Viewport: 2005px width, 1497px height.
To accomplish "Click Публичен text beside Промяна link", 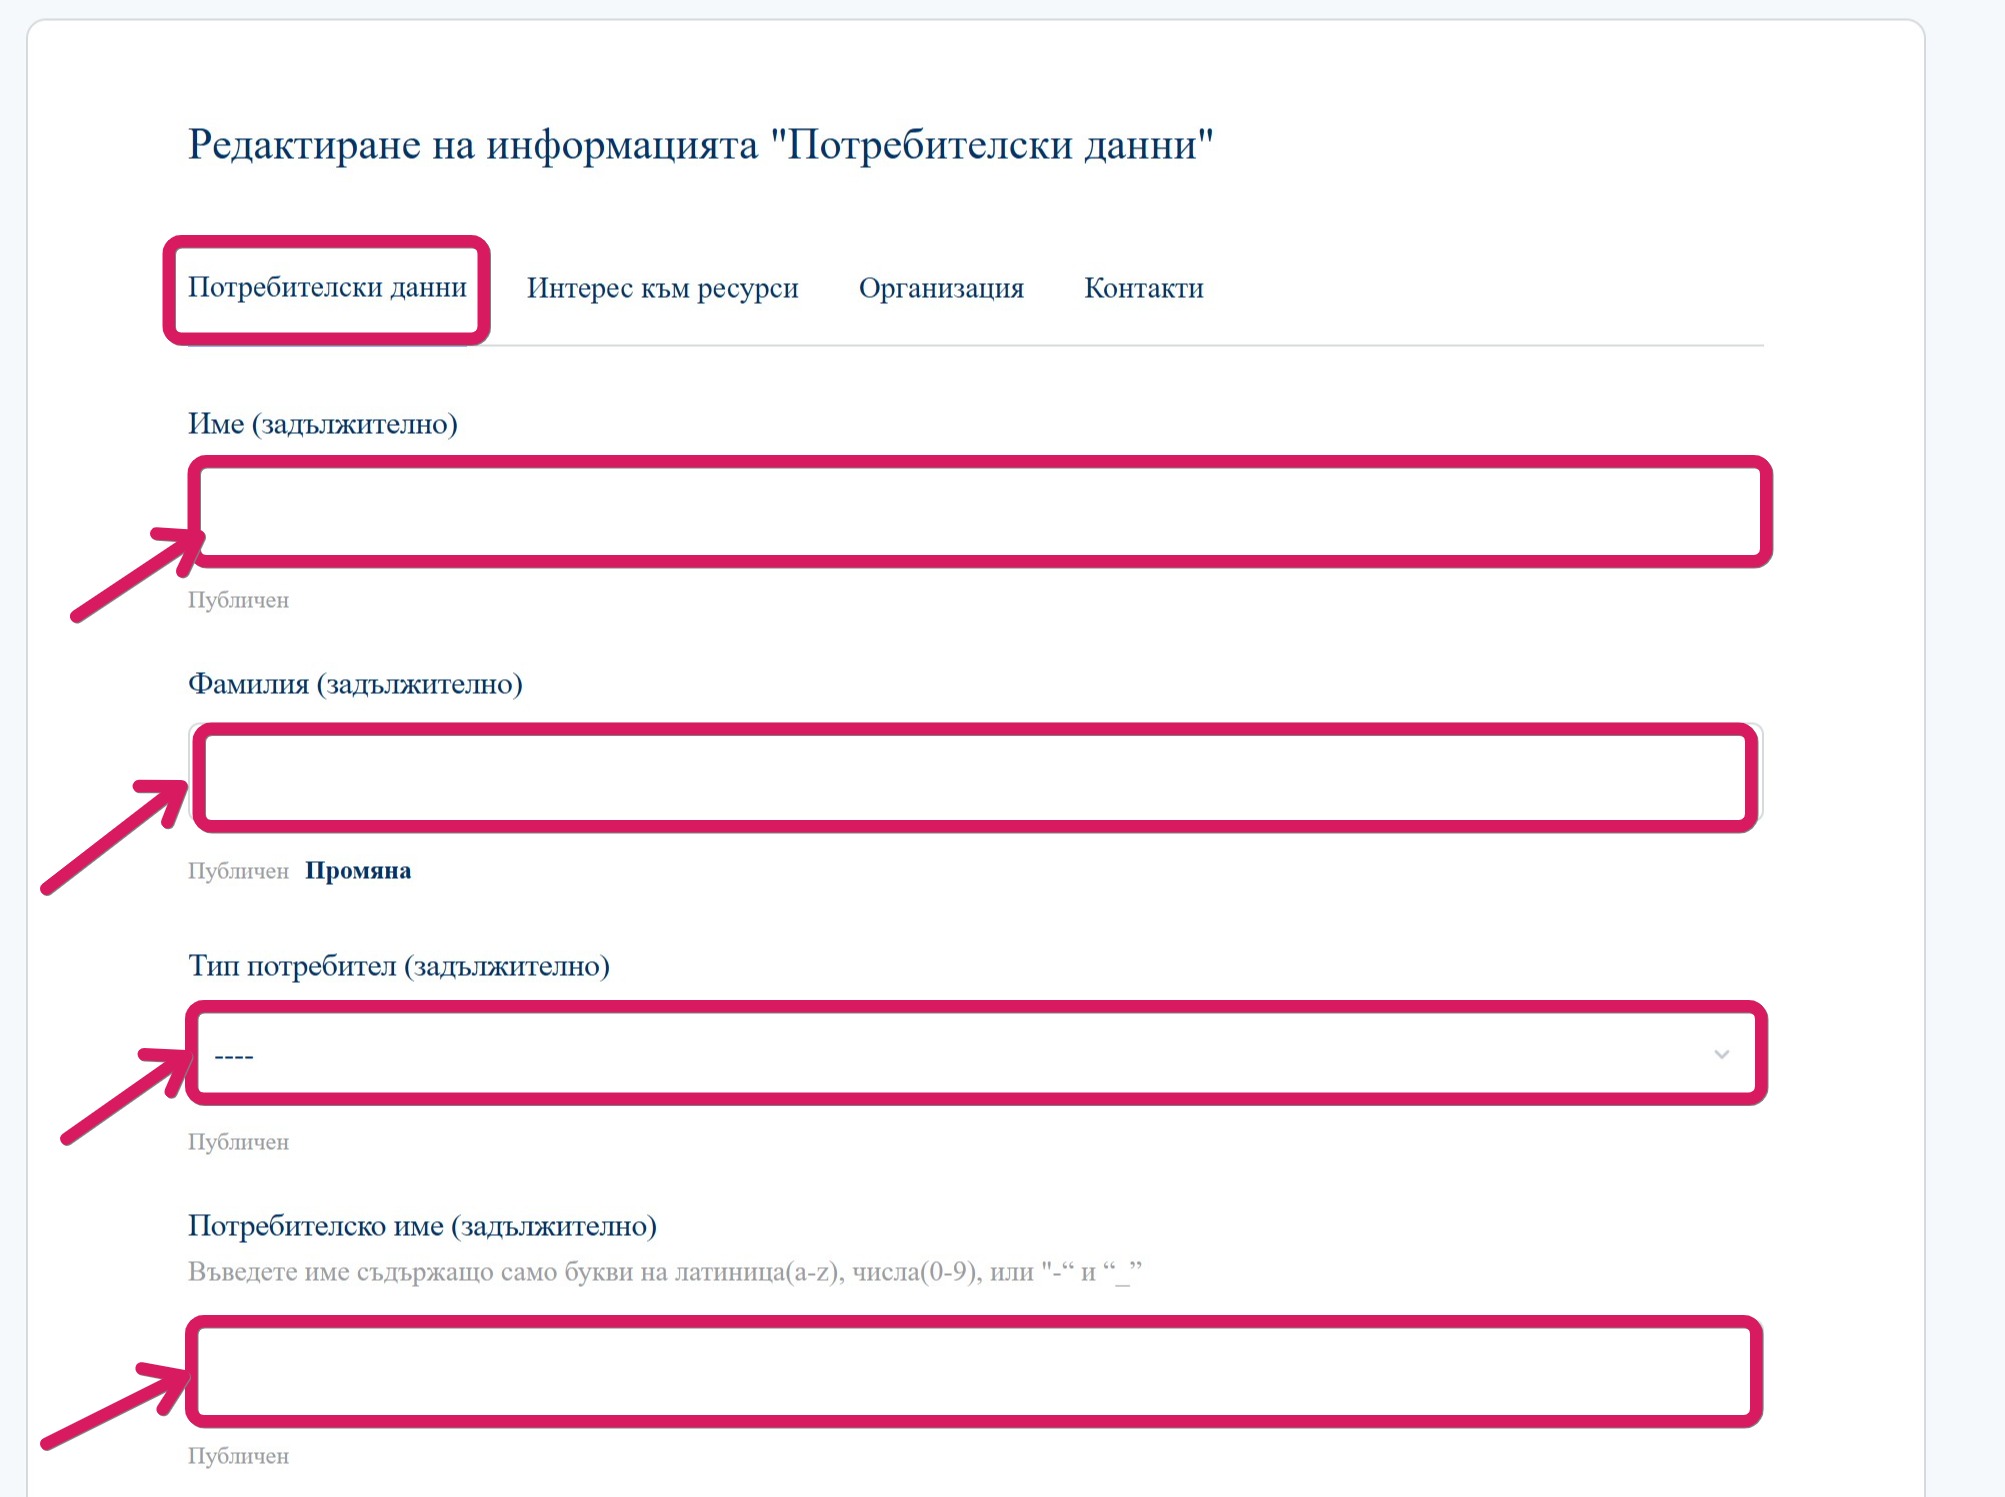I will tap(238, 871).
